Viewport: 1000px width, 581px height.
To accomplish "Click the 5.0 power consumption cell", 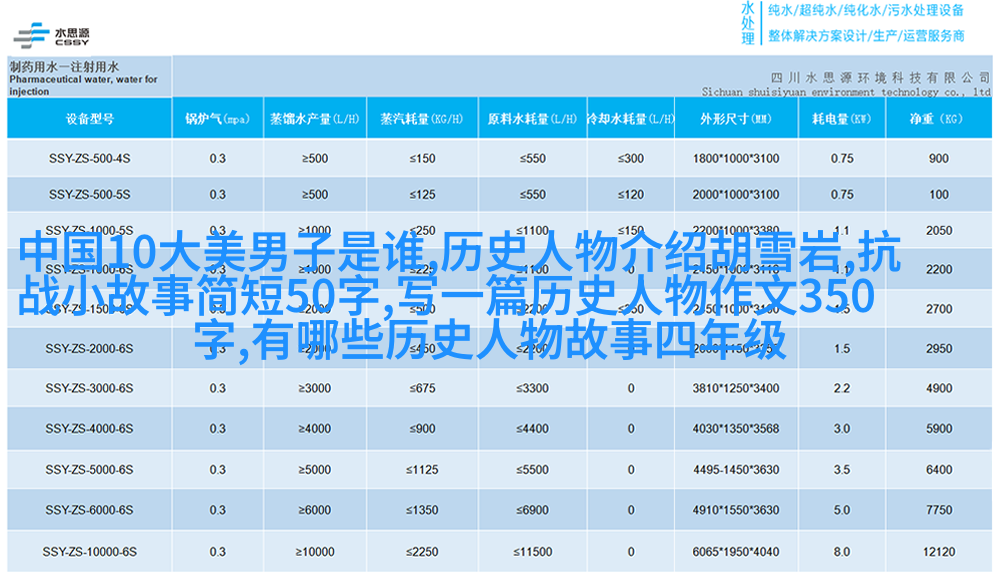I will coord(842,510).
